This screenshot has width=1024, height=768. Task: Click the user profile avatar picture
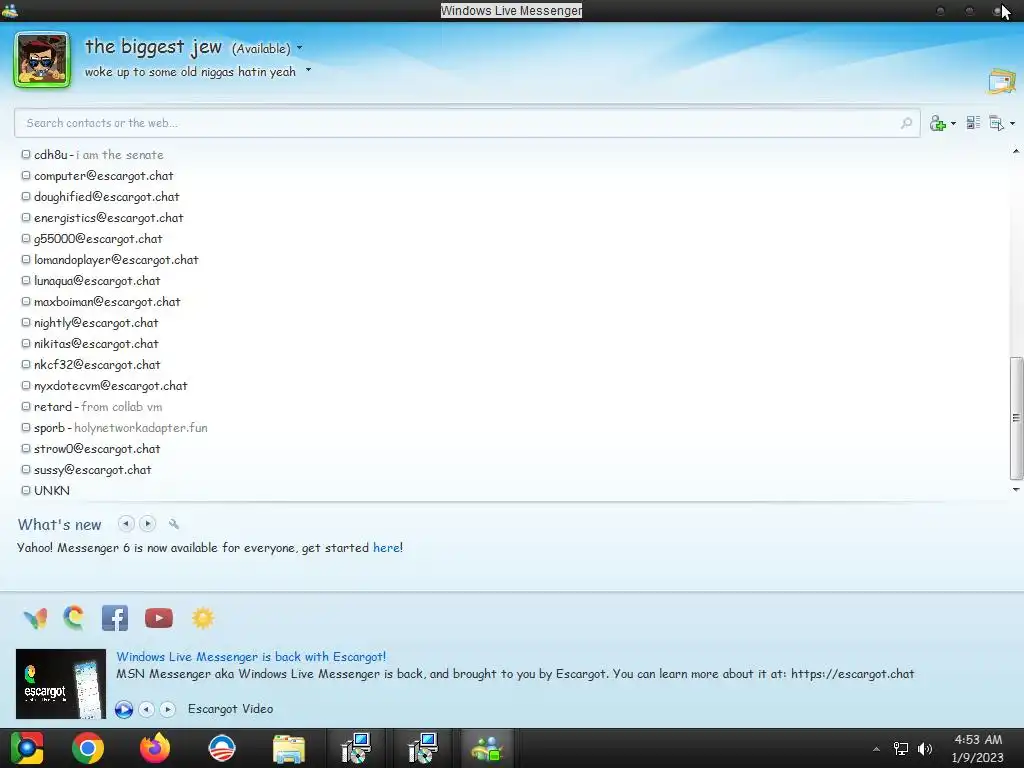[x=42, y=59]
